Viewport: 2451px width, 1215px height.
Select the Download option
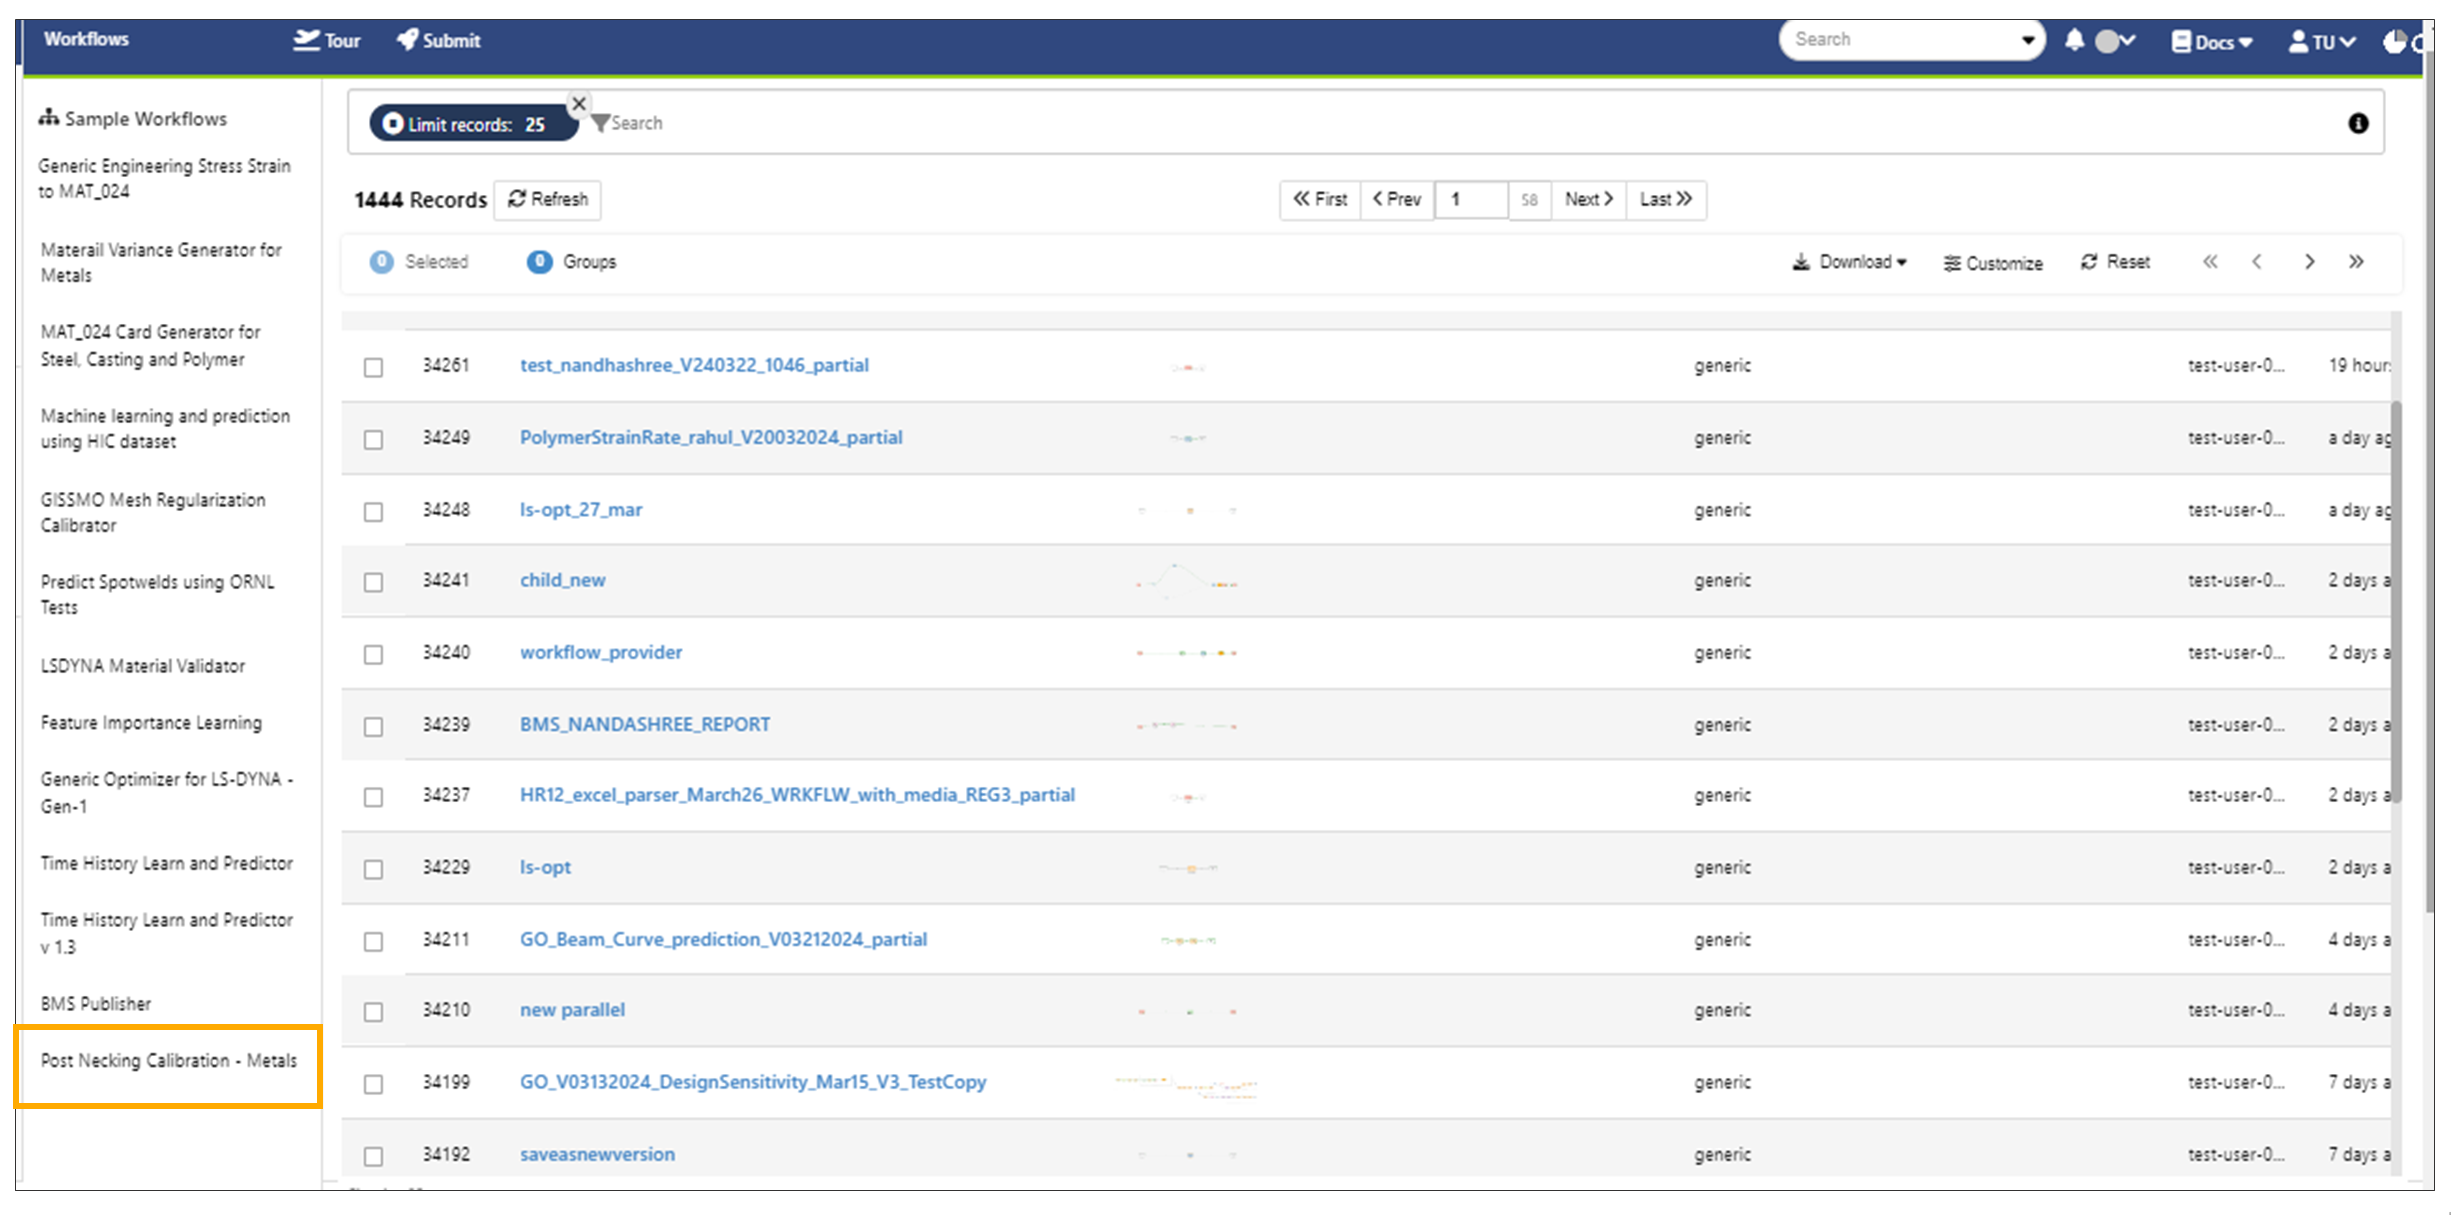[1849, 262]
